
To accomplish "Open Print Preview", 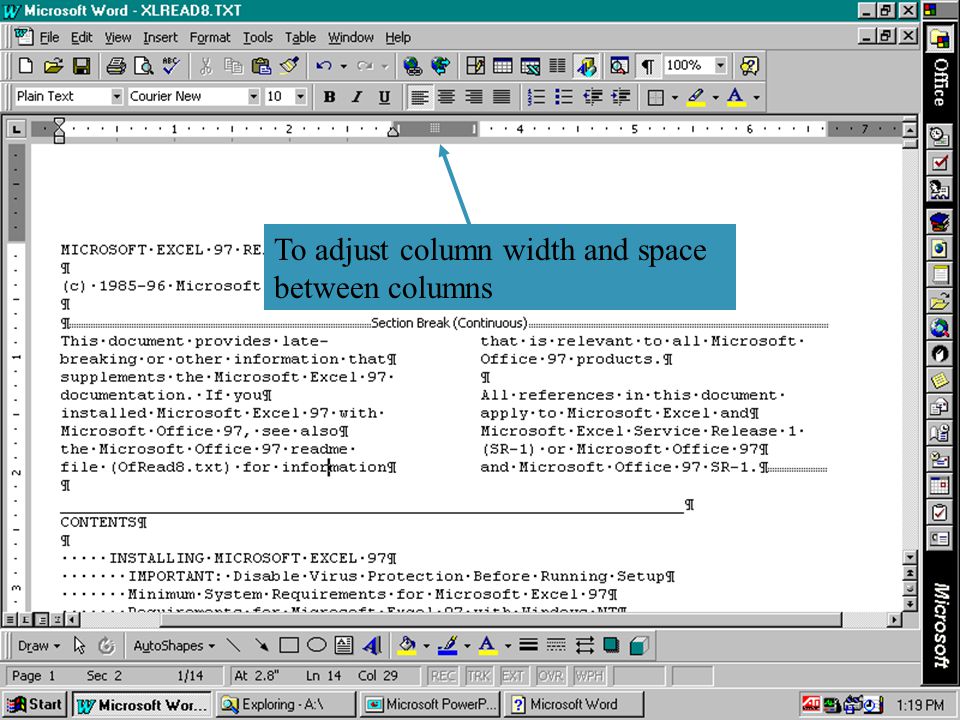I will coord(144,66).
